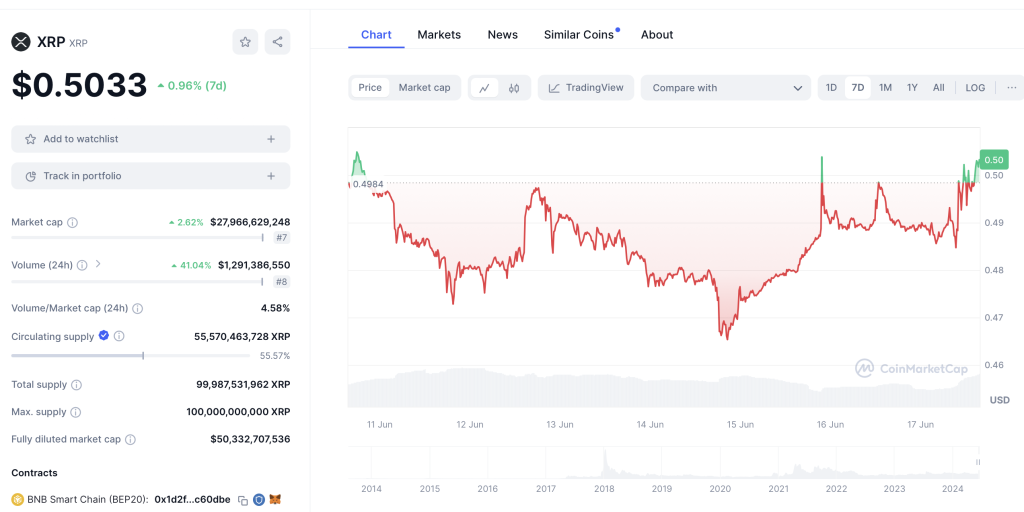The image size is (1024, 512).
Task: Open the Compare with dropdown
Action: [726, 88]
